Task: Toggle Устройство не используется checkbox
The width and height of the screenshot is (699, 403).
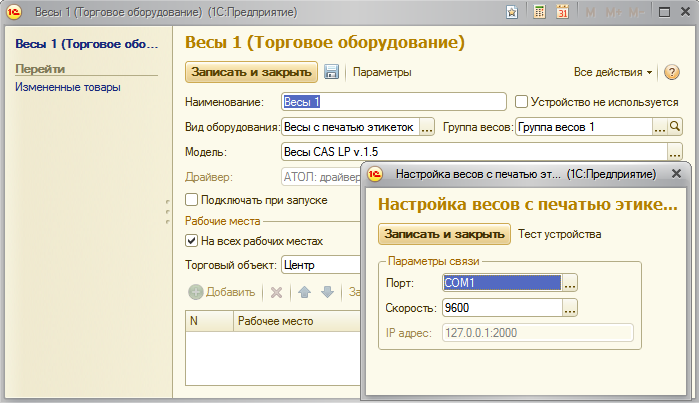Action: (521, 102)
